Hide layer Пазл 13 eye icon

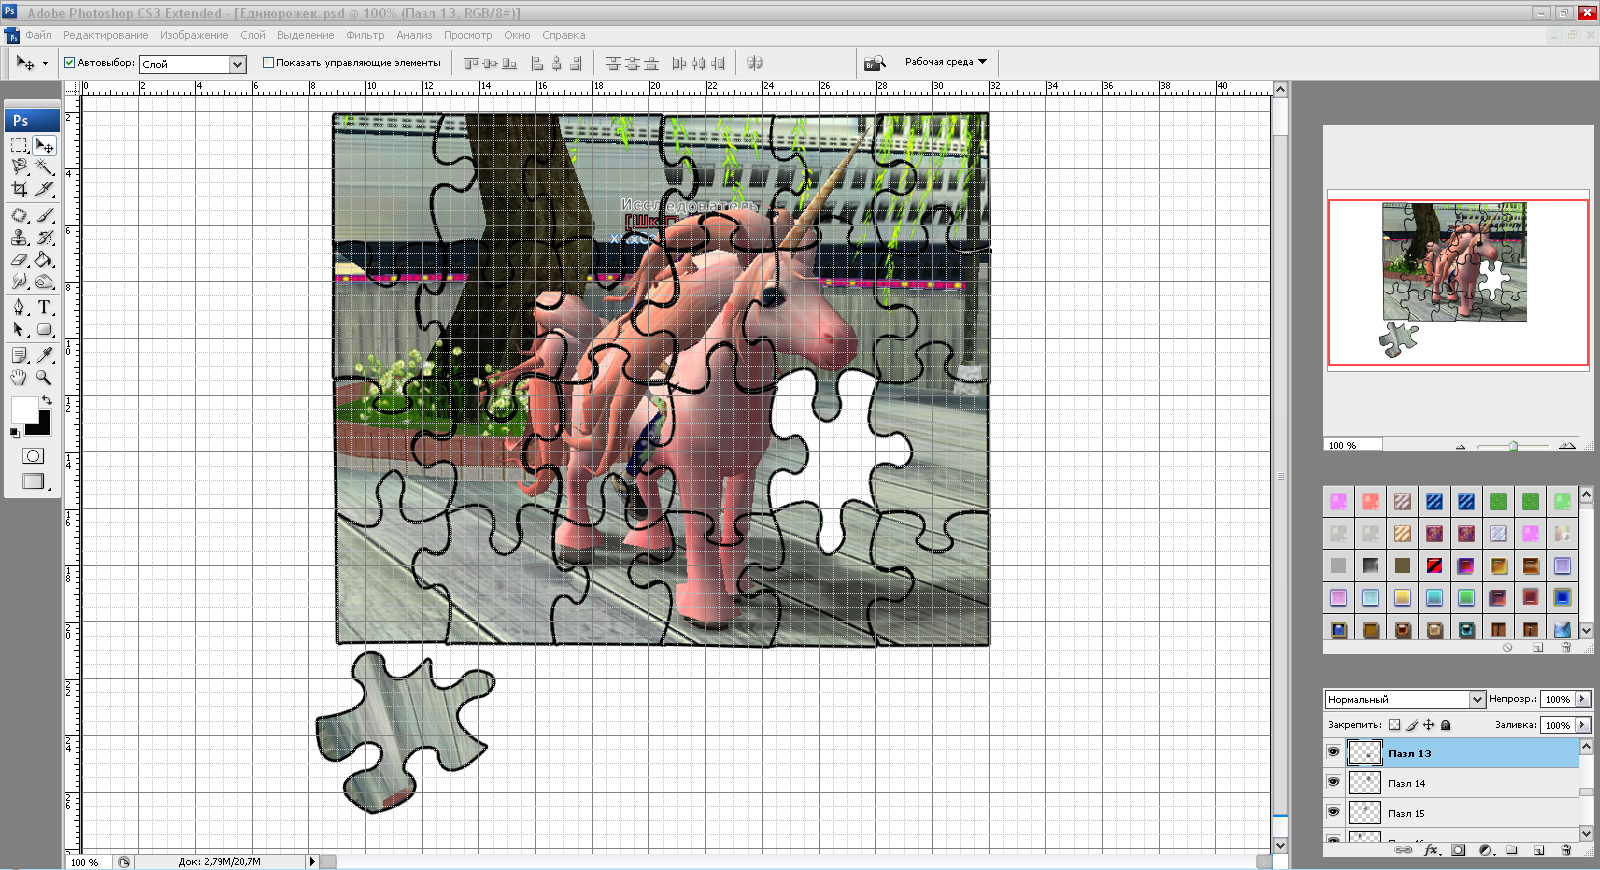(x=1333, y=752)
